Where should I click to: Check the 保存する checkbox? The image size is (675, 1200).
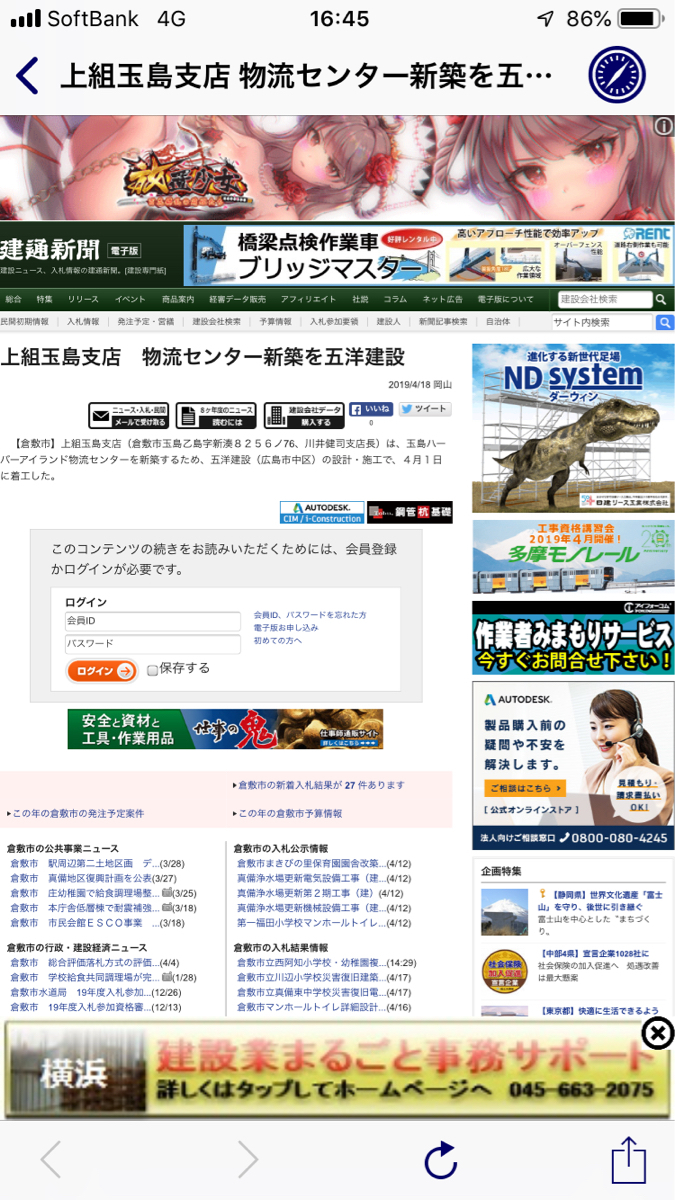153,670
